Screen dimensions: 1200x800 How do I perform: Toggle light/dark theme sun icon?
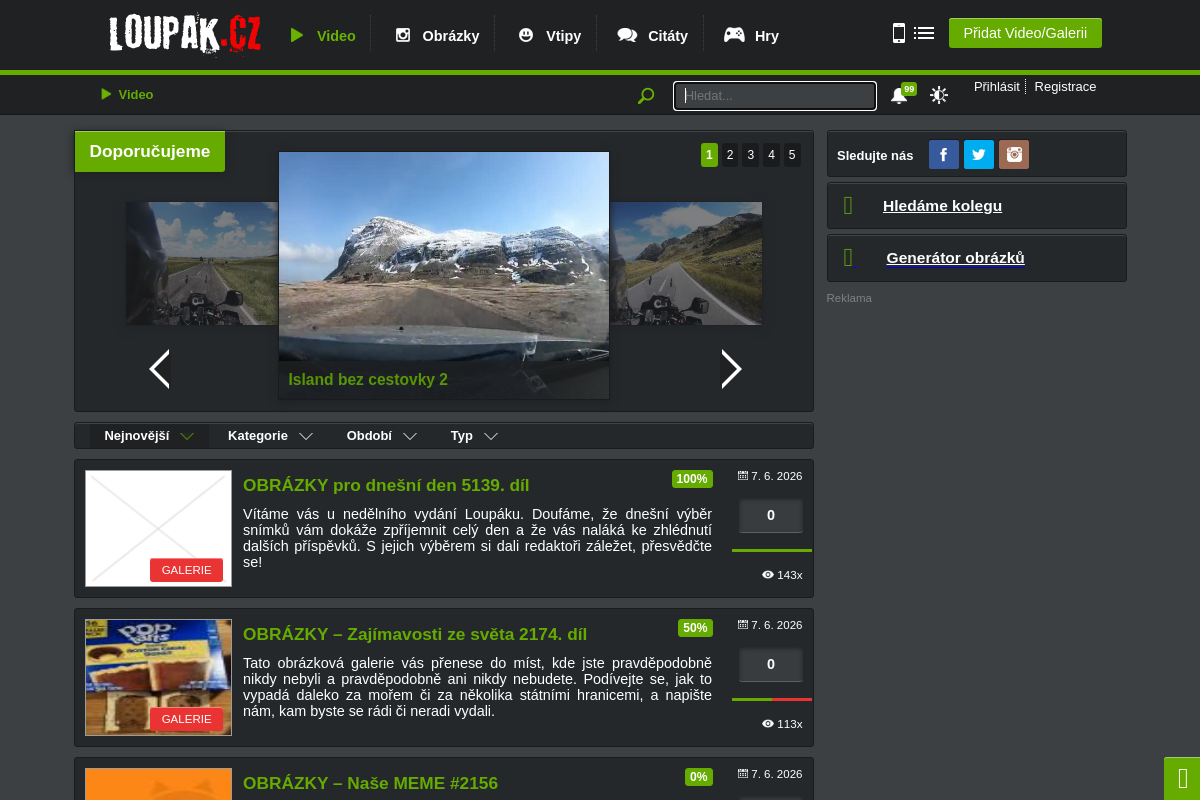tap(939, 95)
